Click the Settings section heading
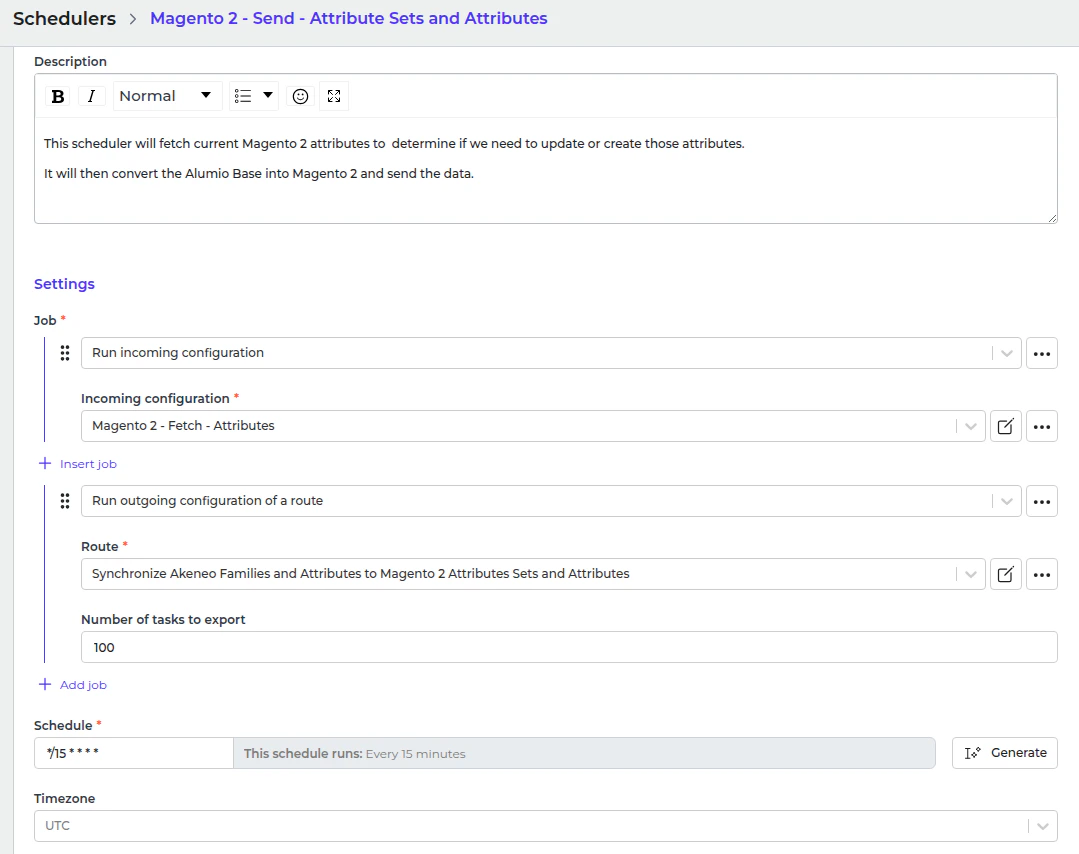 point(64,284)
